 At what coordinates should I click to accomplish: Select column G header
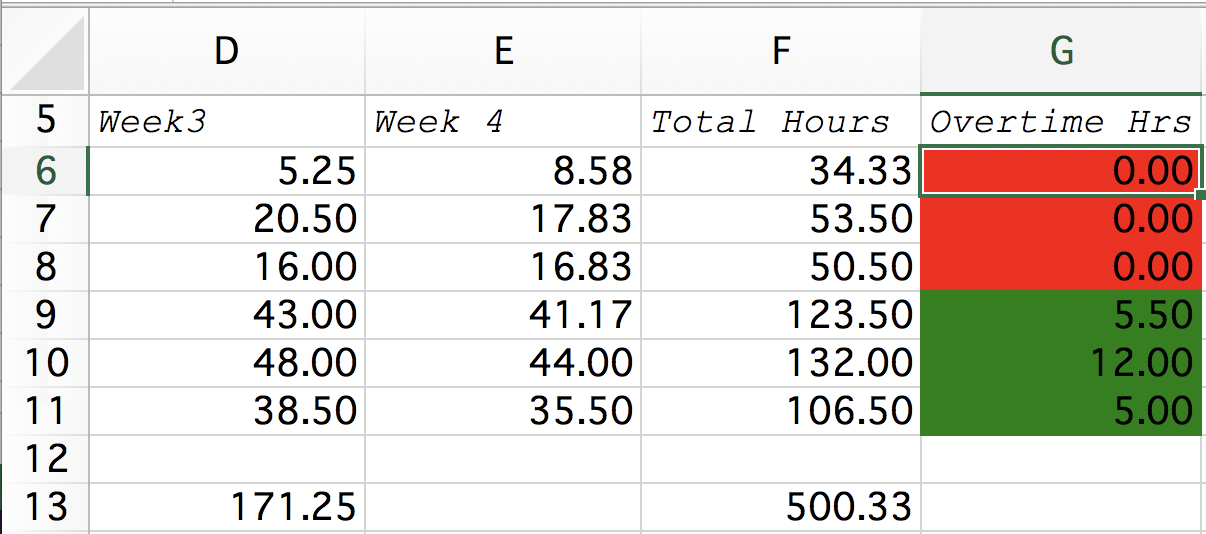point(1061,51)
